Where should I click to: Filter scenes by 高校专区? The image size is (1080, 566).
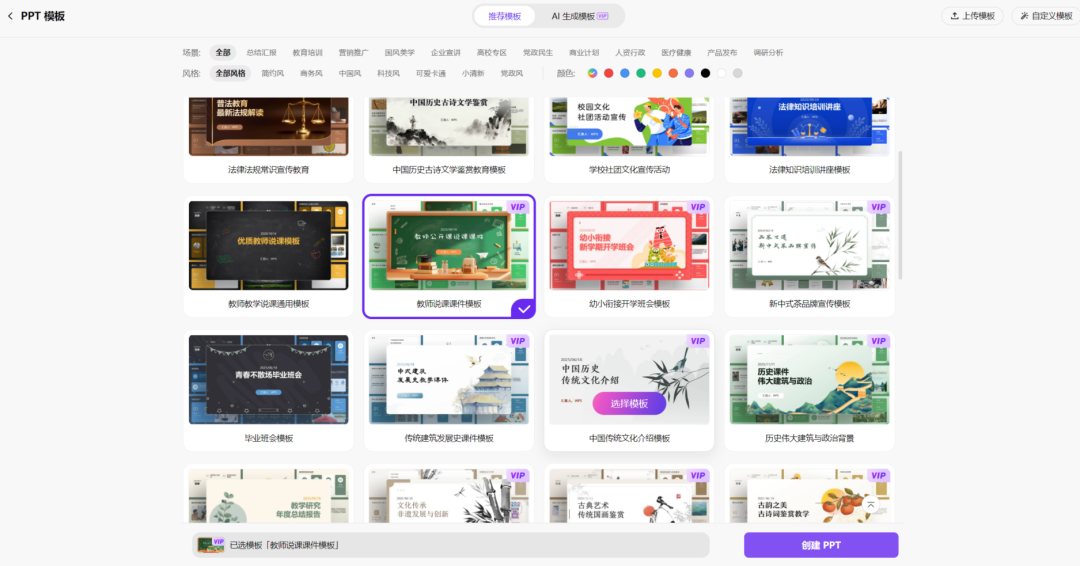coord(492,52)
